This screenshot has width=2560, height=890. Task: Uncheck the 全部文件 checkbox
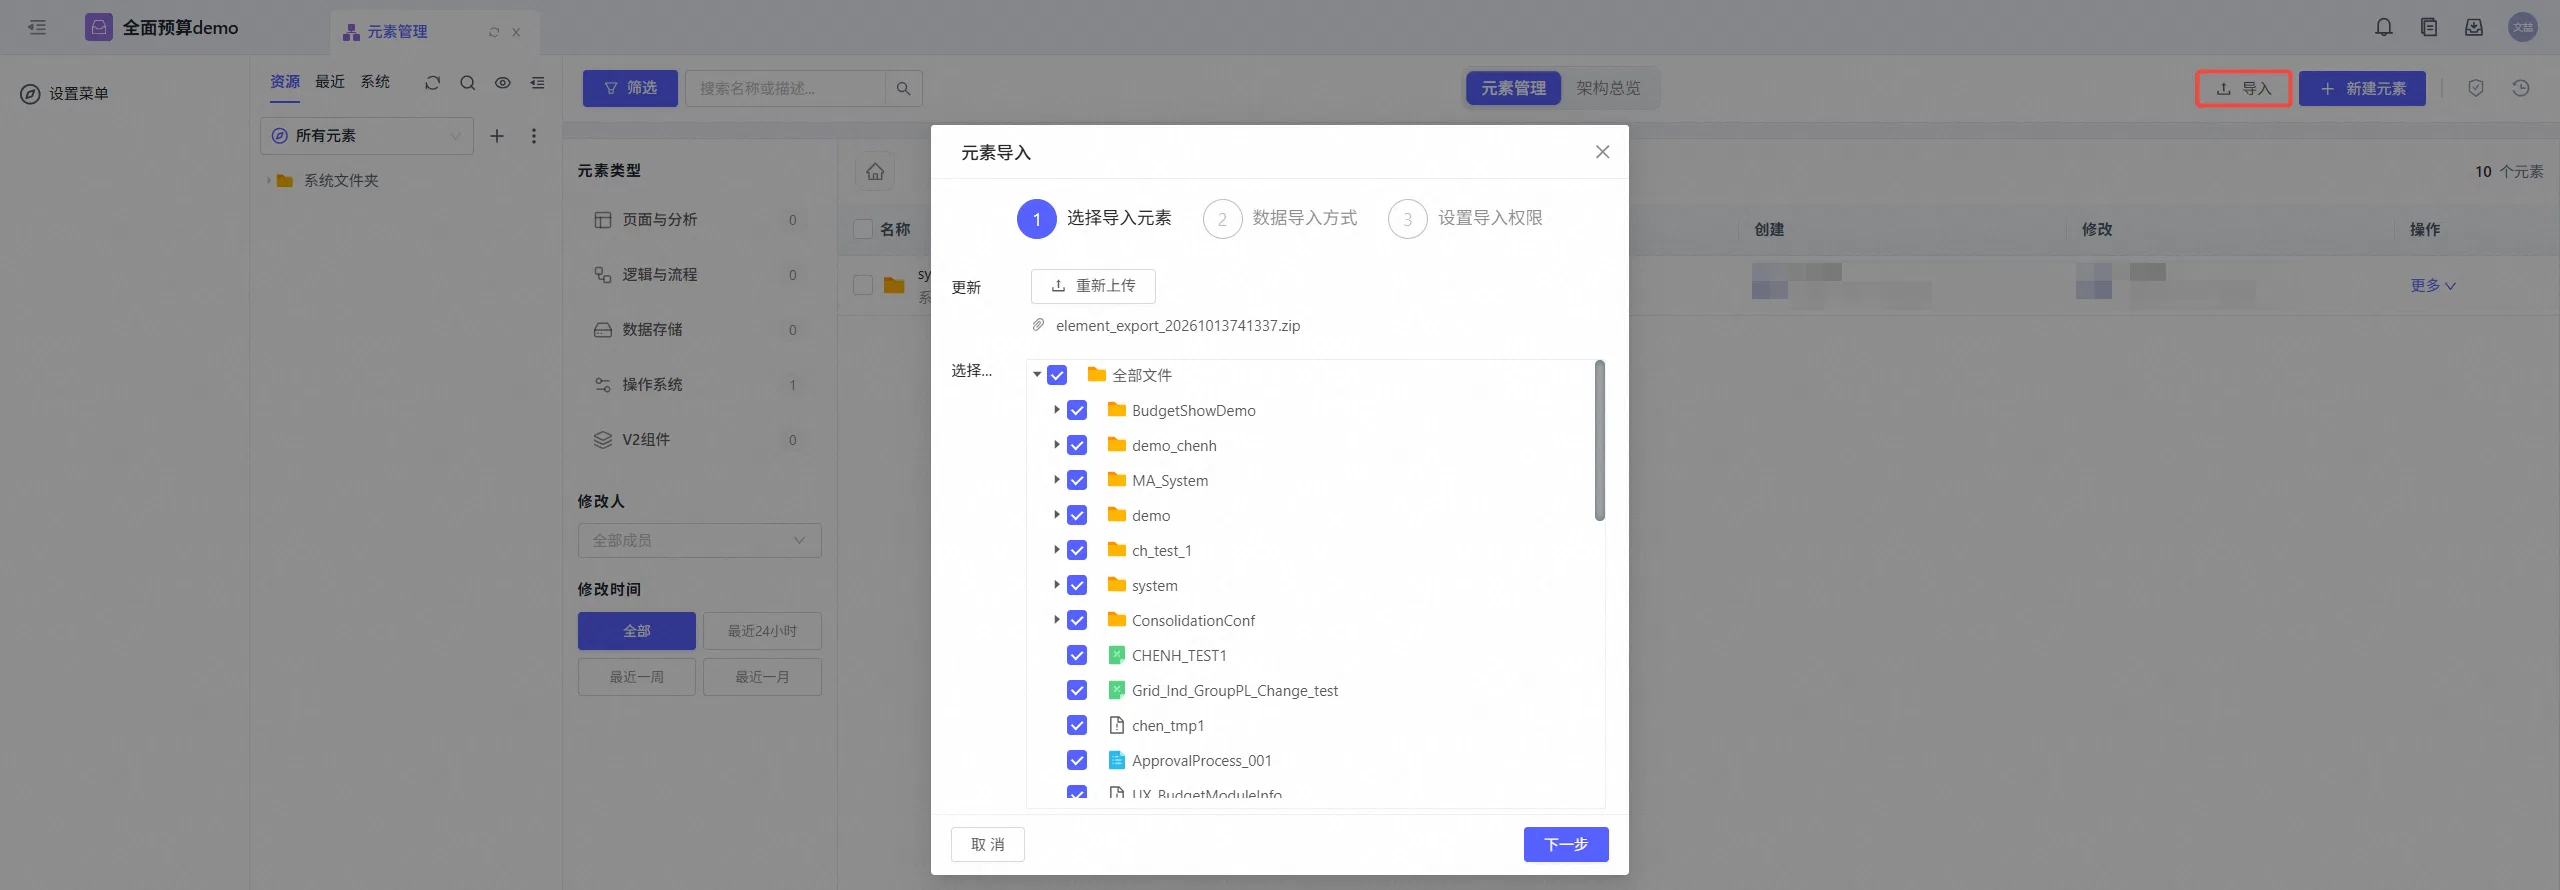point(1057,375)
